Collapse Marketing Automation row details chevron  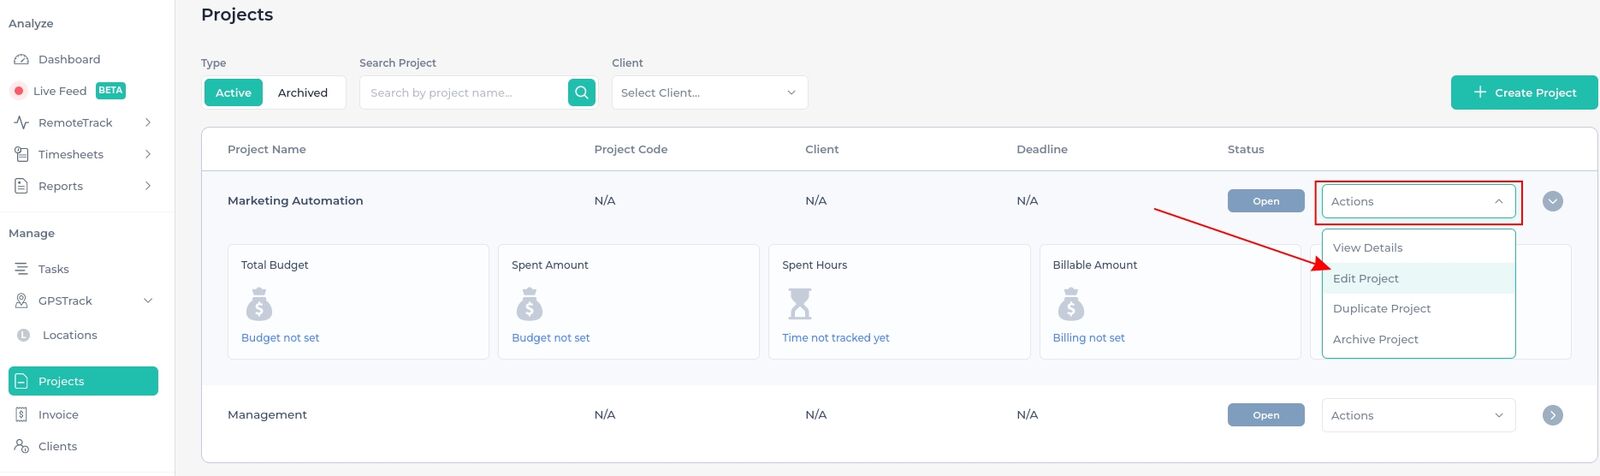coord(1552,201)
